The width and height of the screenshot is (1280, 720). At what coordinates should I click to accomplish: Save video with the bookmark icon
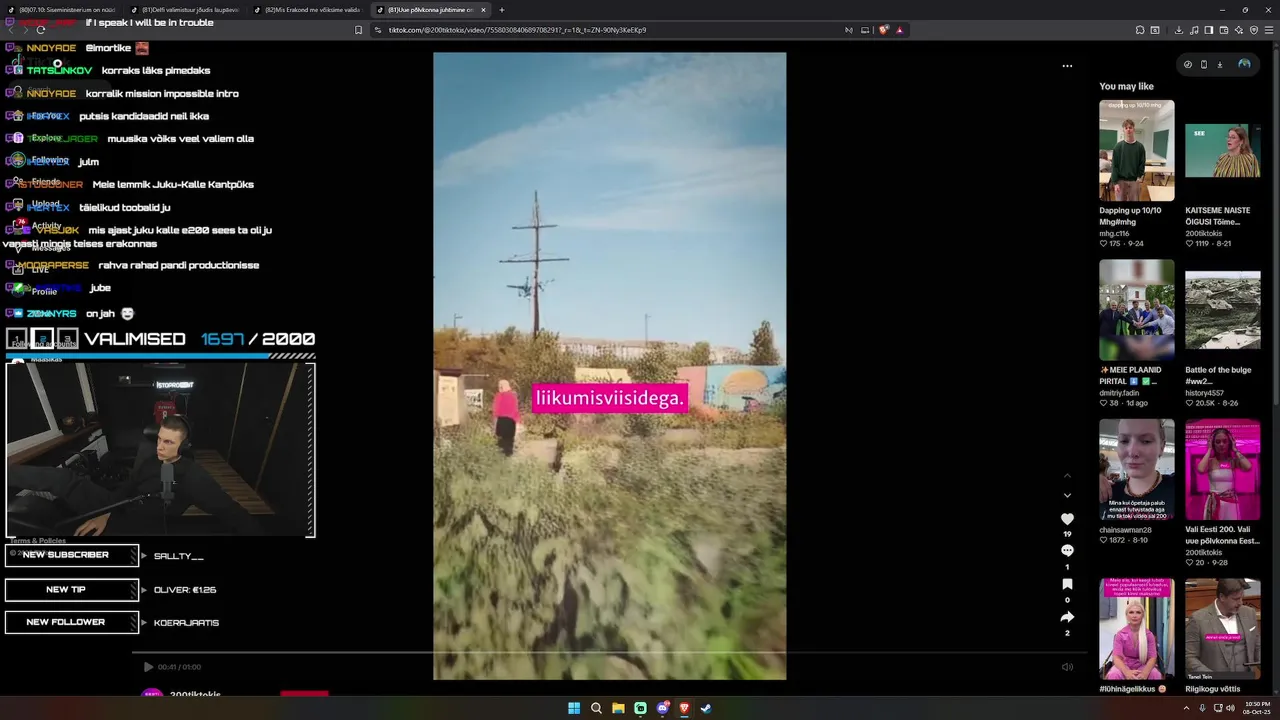coord(1067,584)
